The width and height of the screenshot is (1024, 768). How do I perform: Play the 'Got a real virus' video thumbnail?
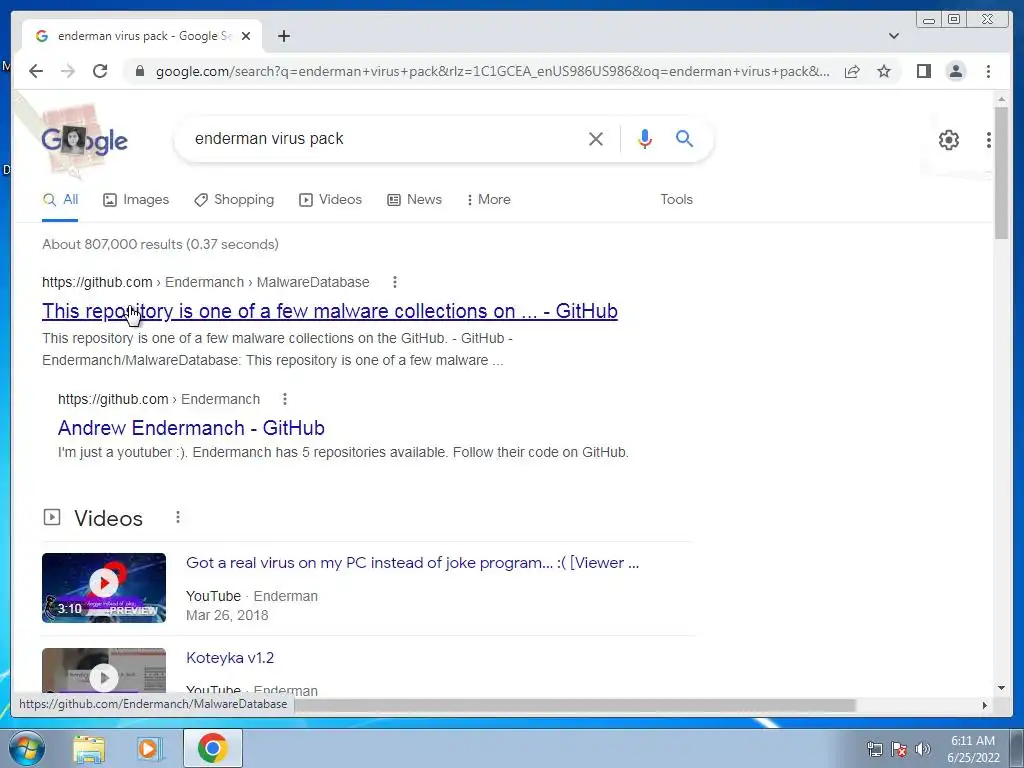click(x=104, y=588)
